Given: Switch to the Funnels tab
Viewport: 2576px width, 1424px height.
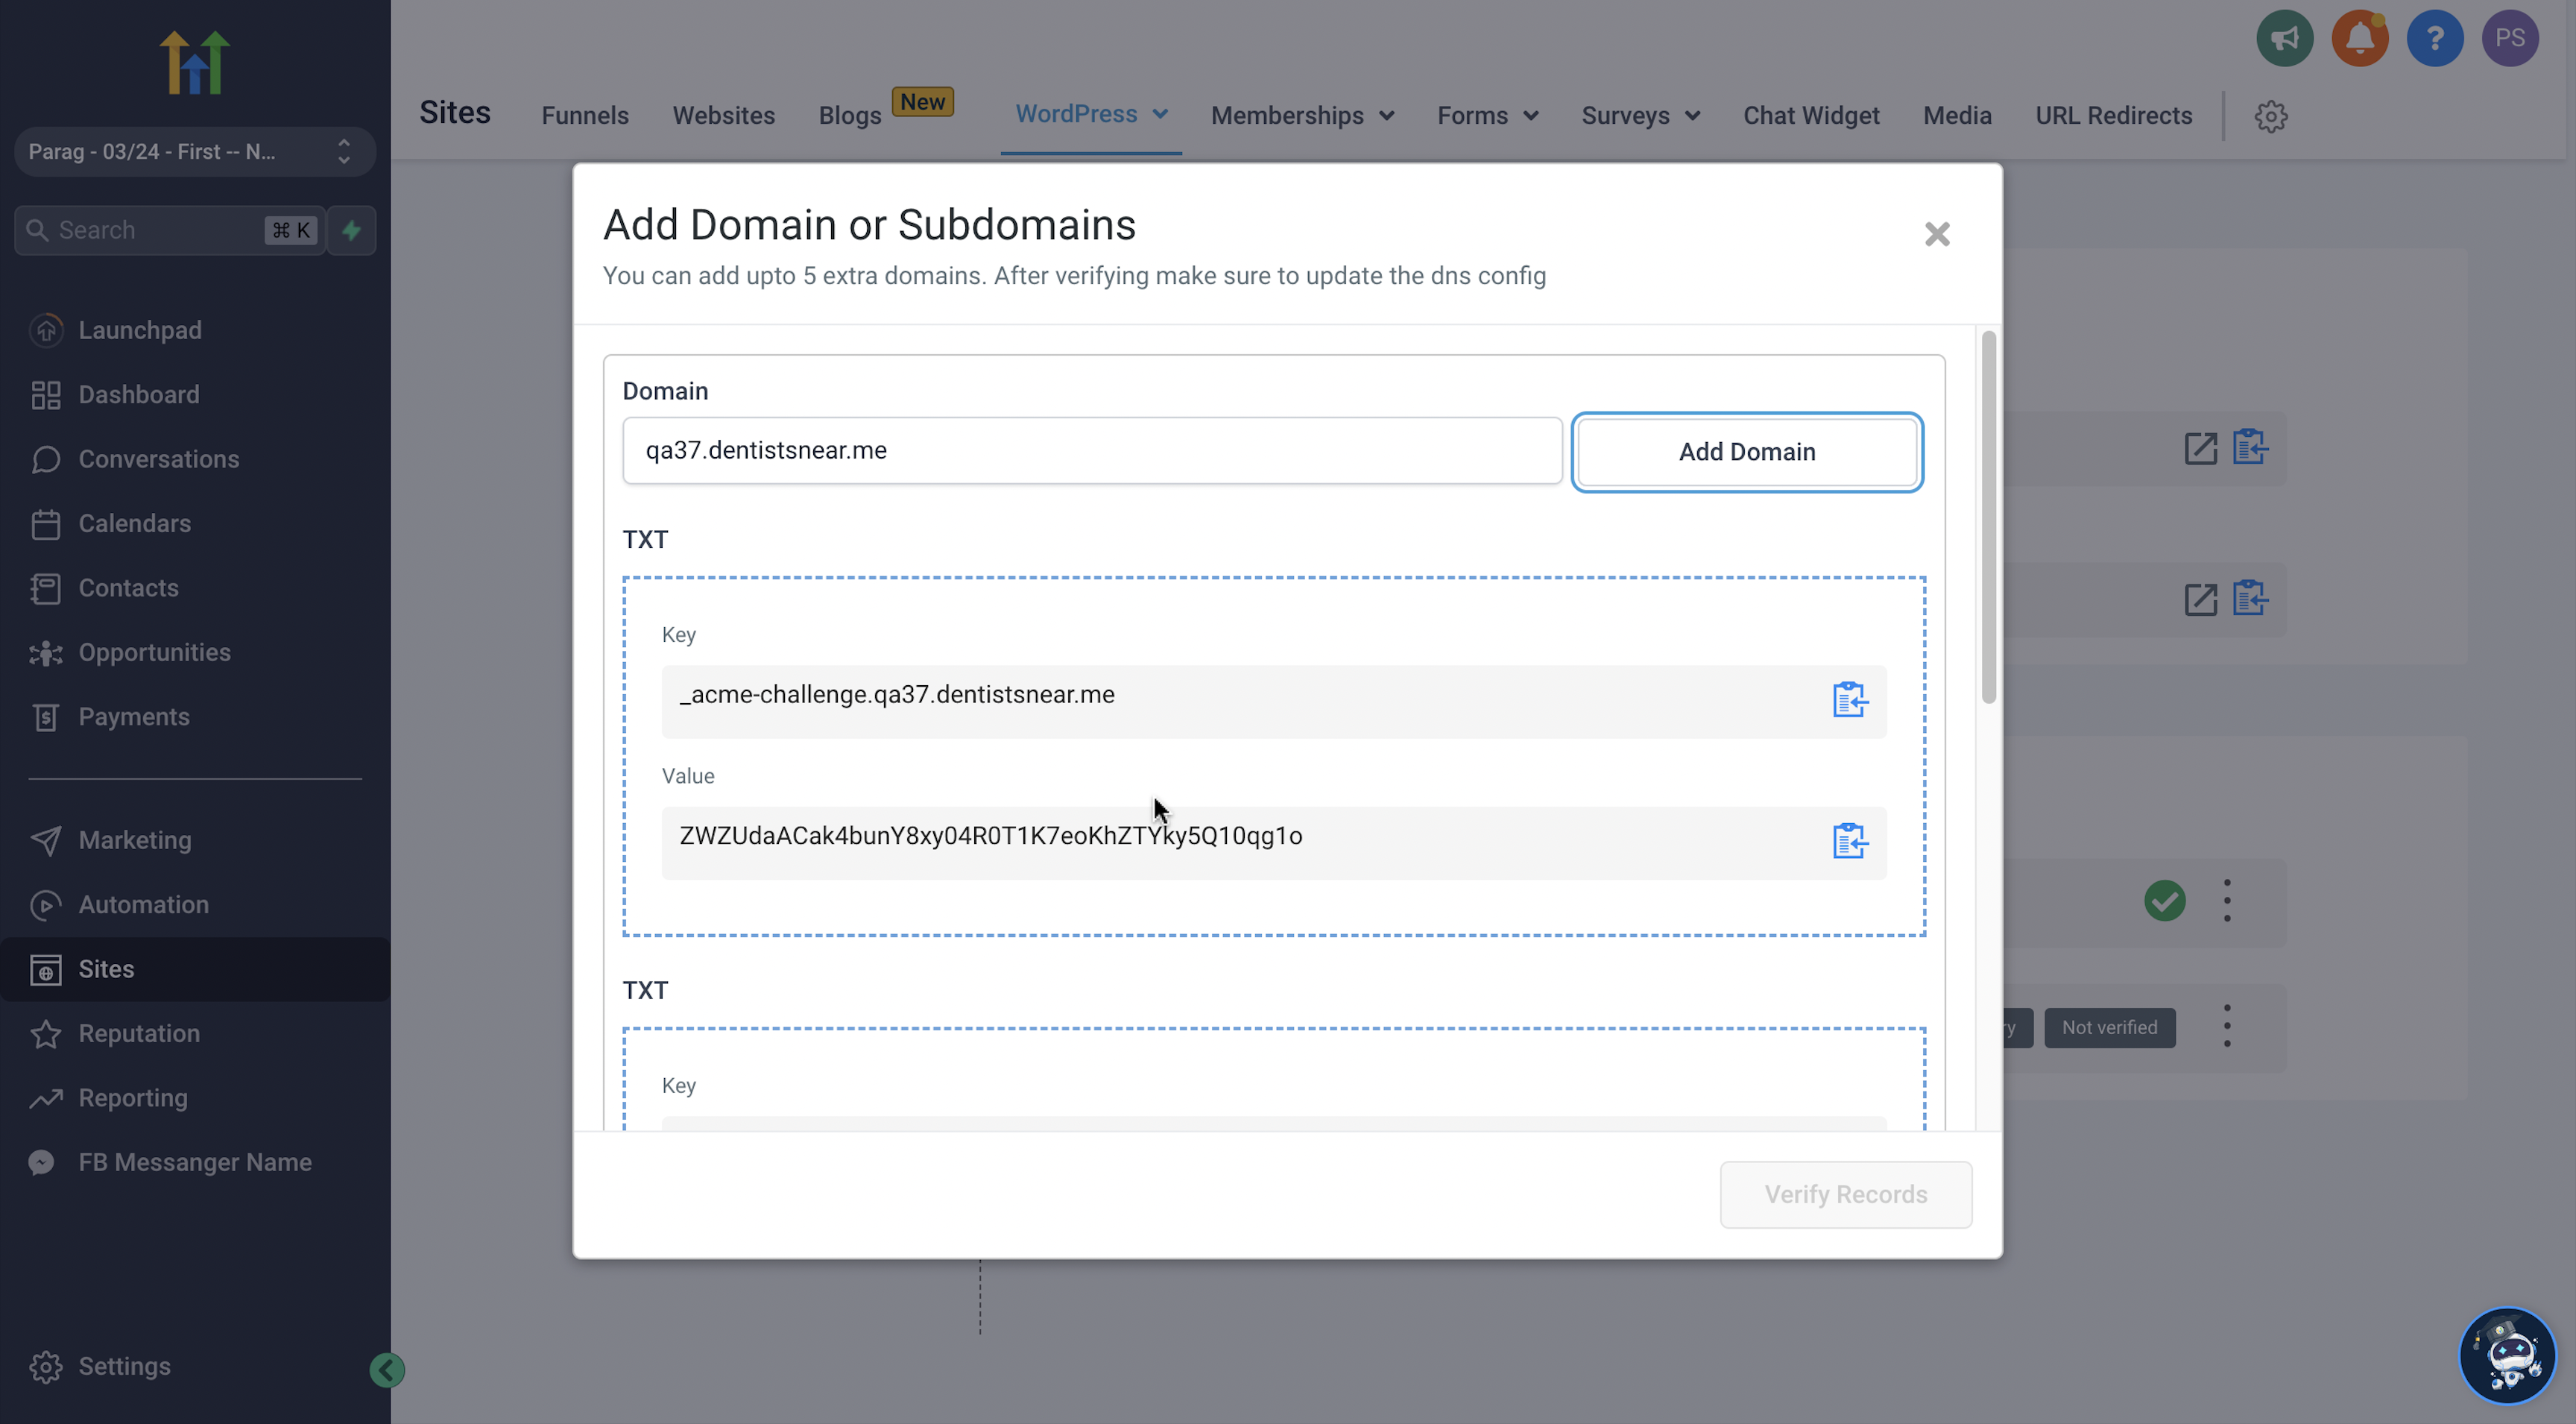Looking at the screenshot, I should pos(584,116).
